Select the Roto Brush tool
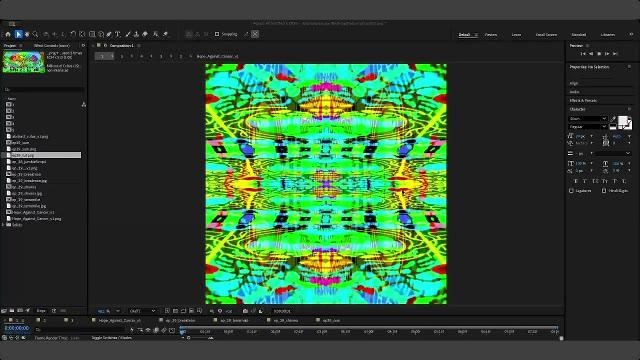Screen dimensions: 640x360 [156, 35]
